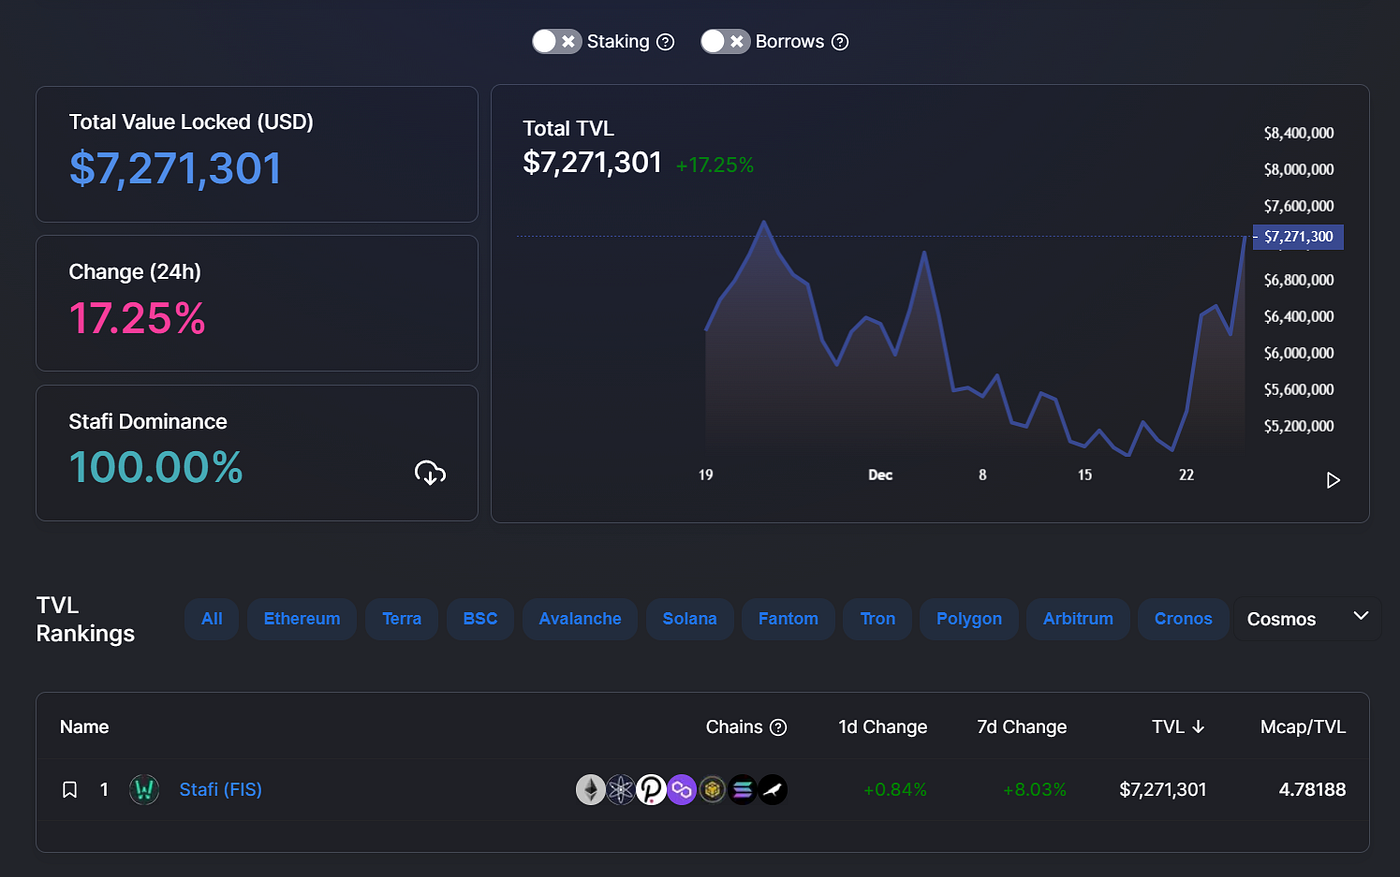The height and width of the screenshot is (877, 1400).
Task: Filter rankings by Ethereum
Action: tap(302, 619)
